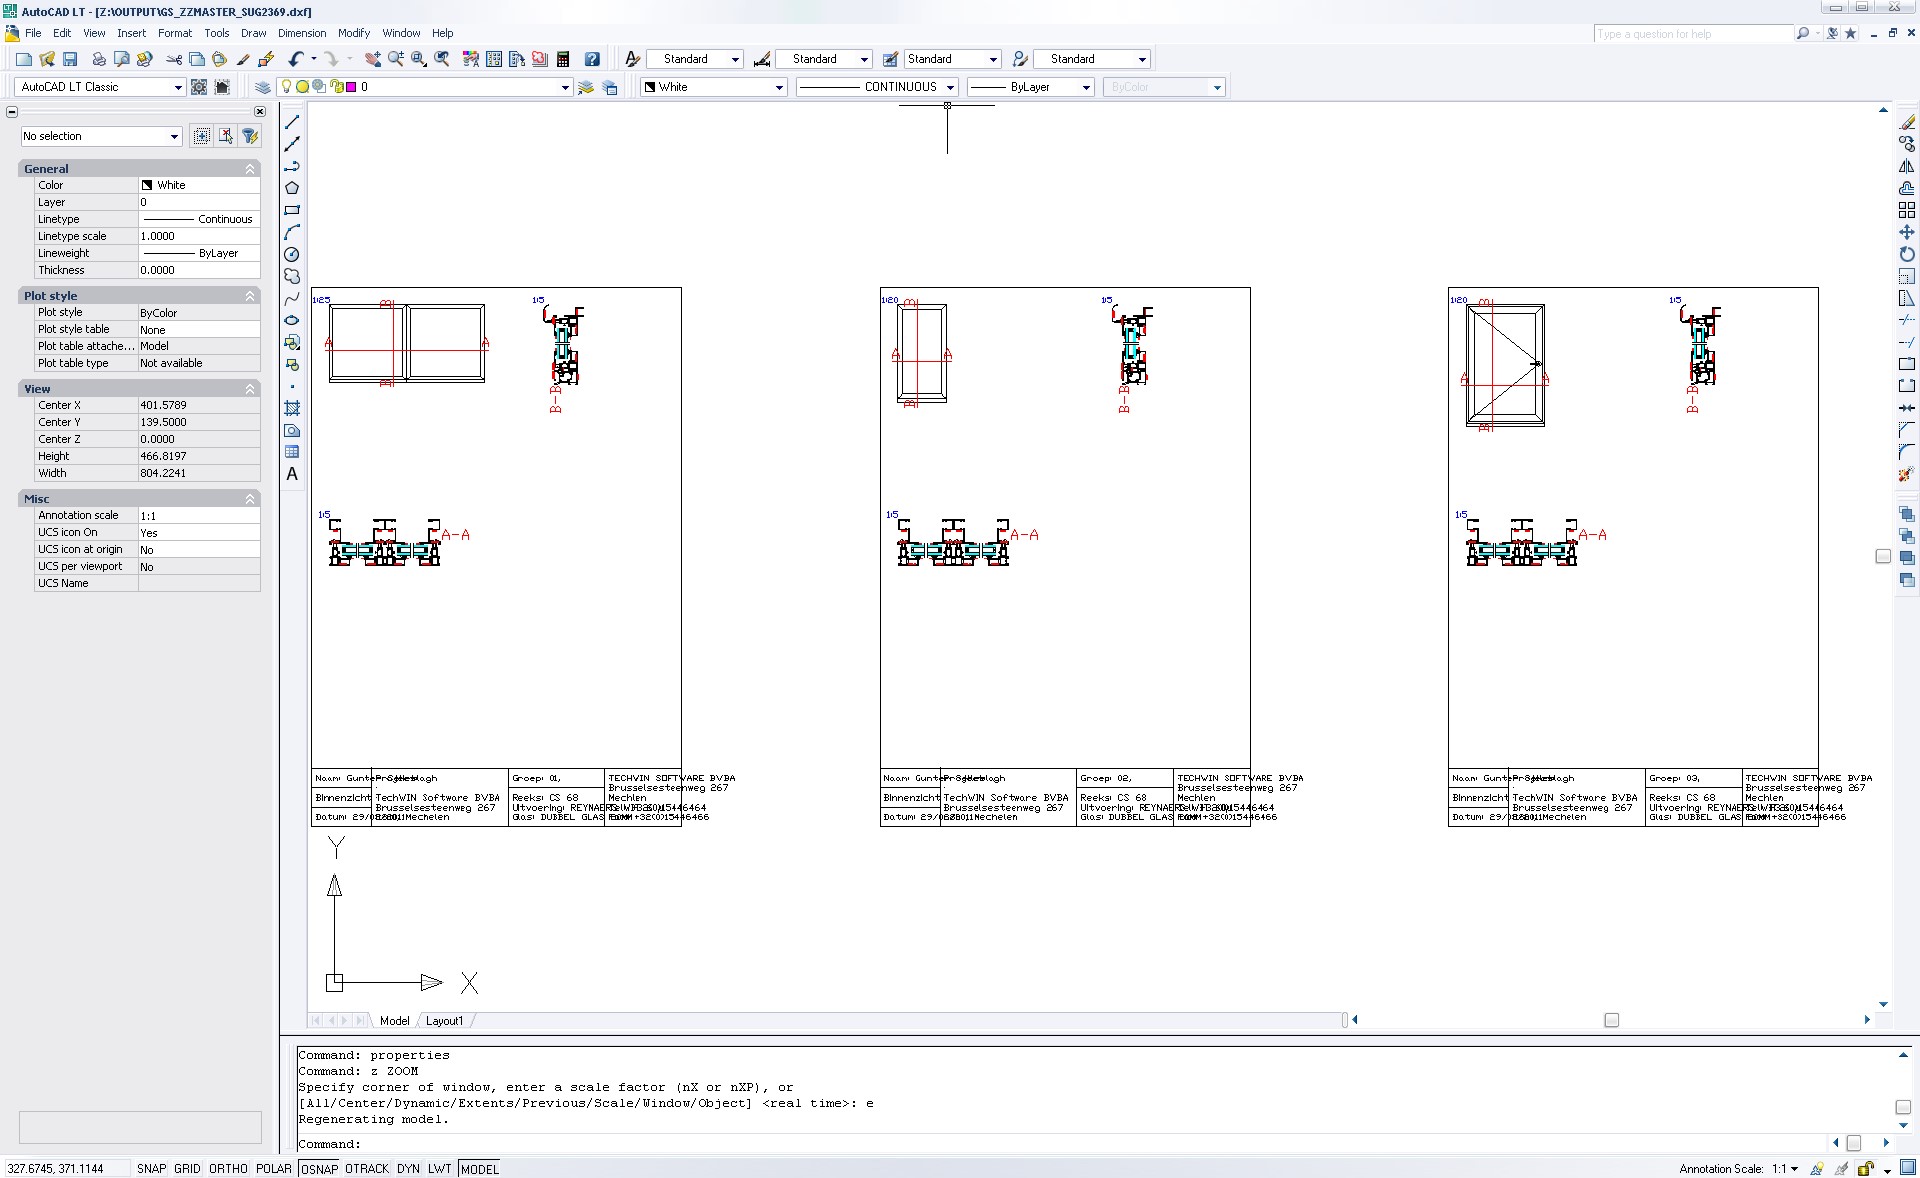The height and width of the screenshot is (1178, 1920).
Task: Open the White color control dropdown
Action: point(713,87)
